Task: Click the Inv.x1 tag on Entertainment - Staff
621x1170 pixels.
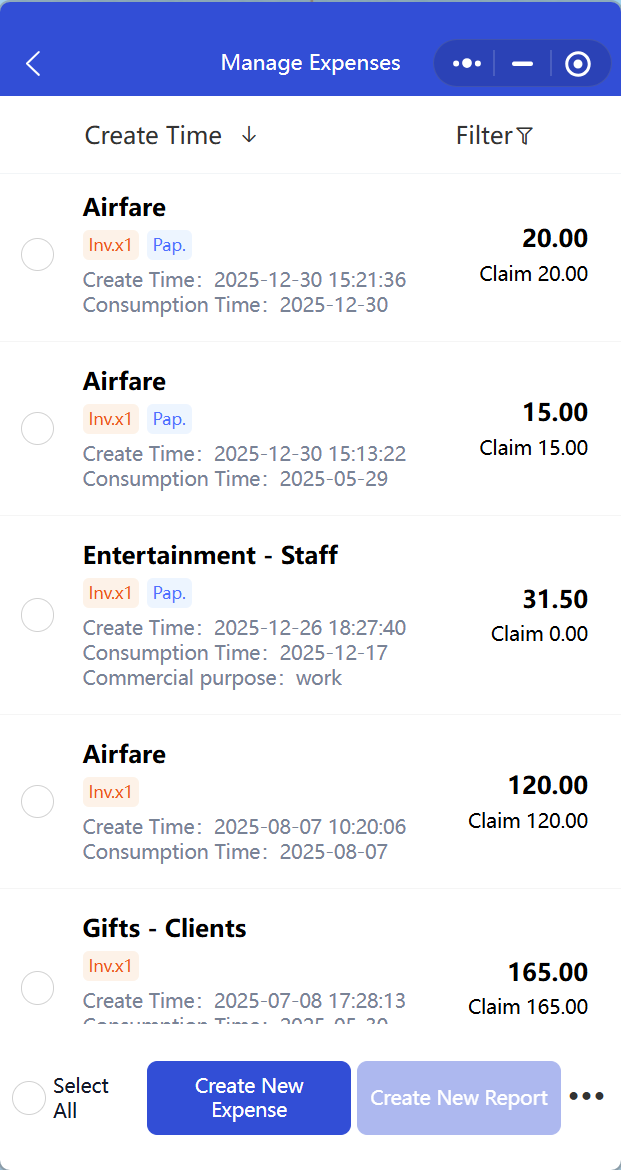Action: point(110,593)
